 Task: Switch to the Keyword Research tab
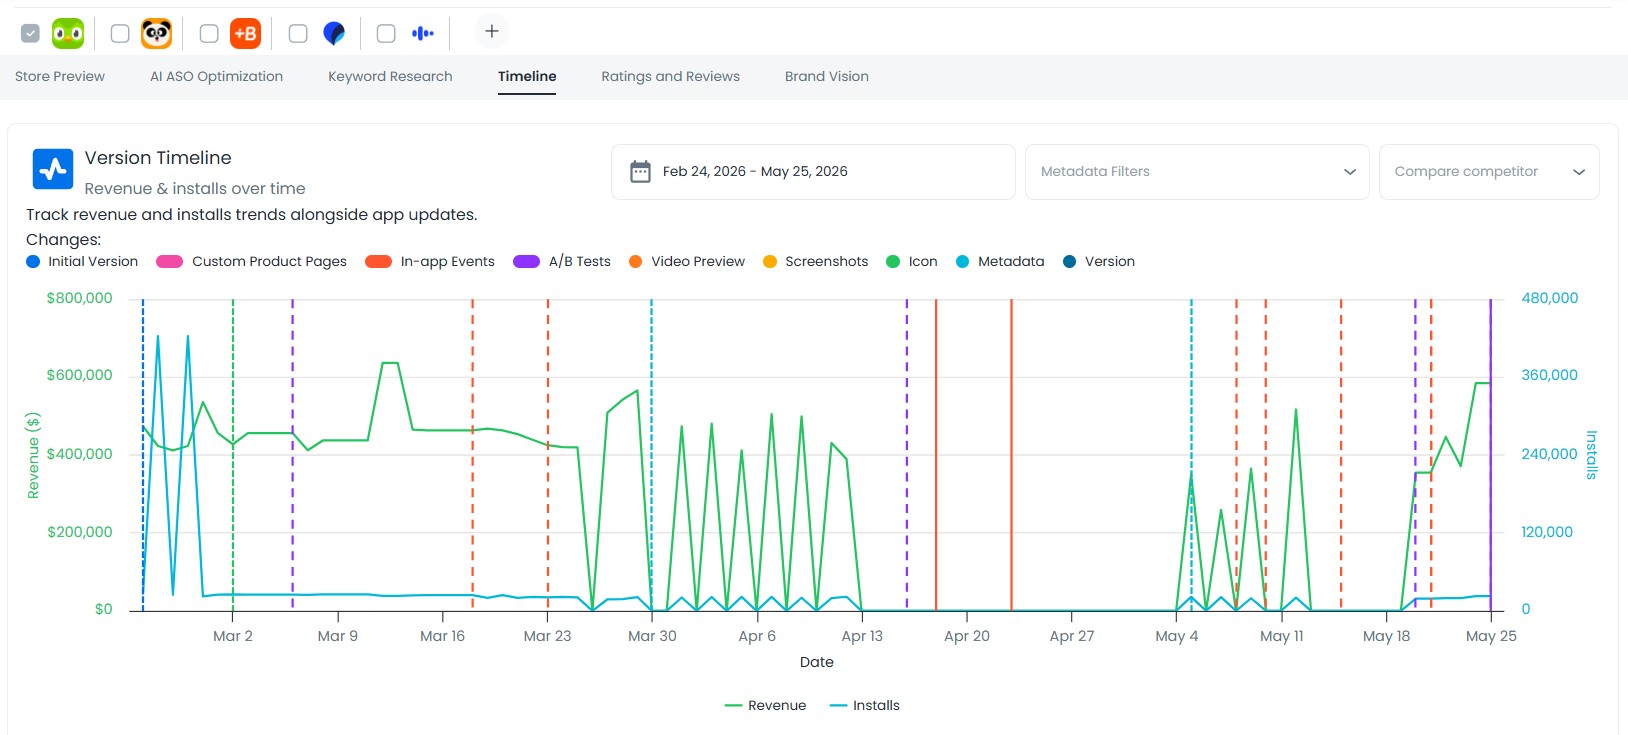tap(390, 76)
